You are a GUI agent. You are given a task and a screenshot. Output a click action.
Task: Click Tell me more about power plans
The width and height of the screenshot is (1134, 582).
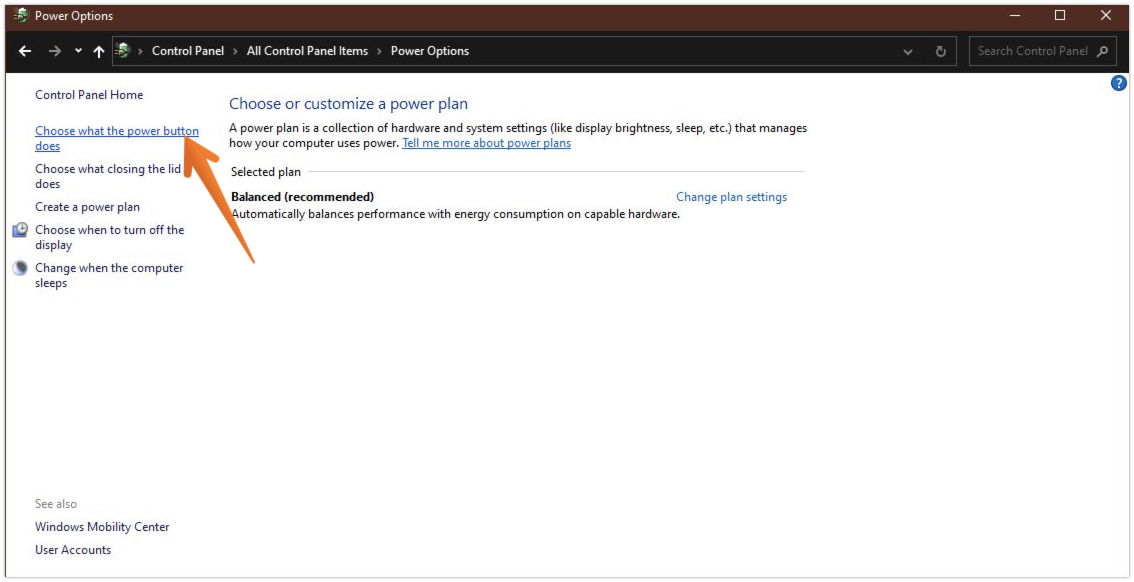[486, 143]
